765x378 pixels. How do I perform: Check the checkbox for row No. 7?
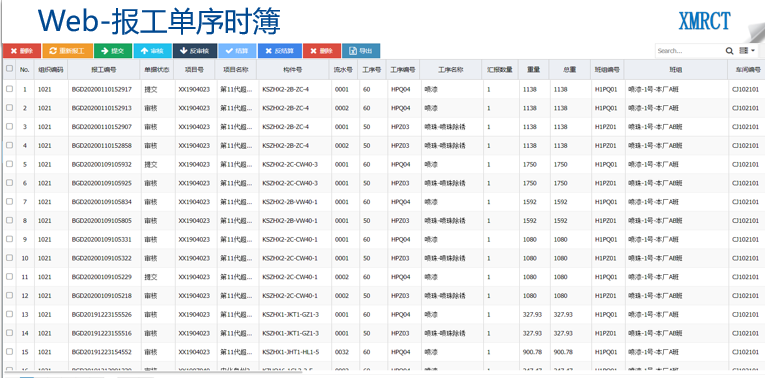click(9, 201)
